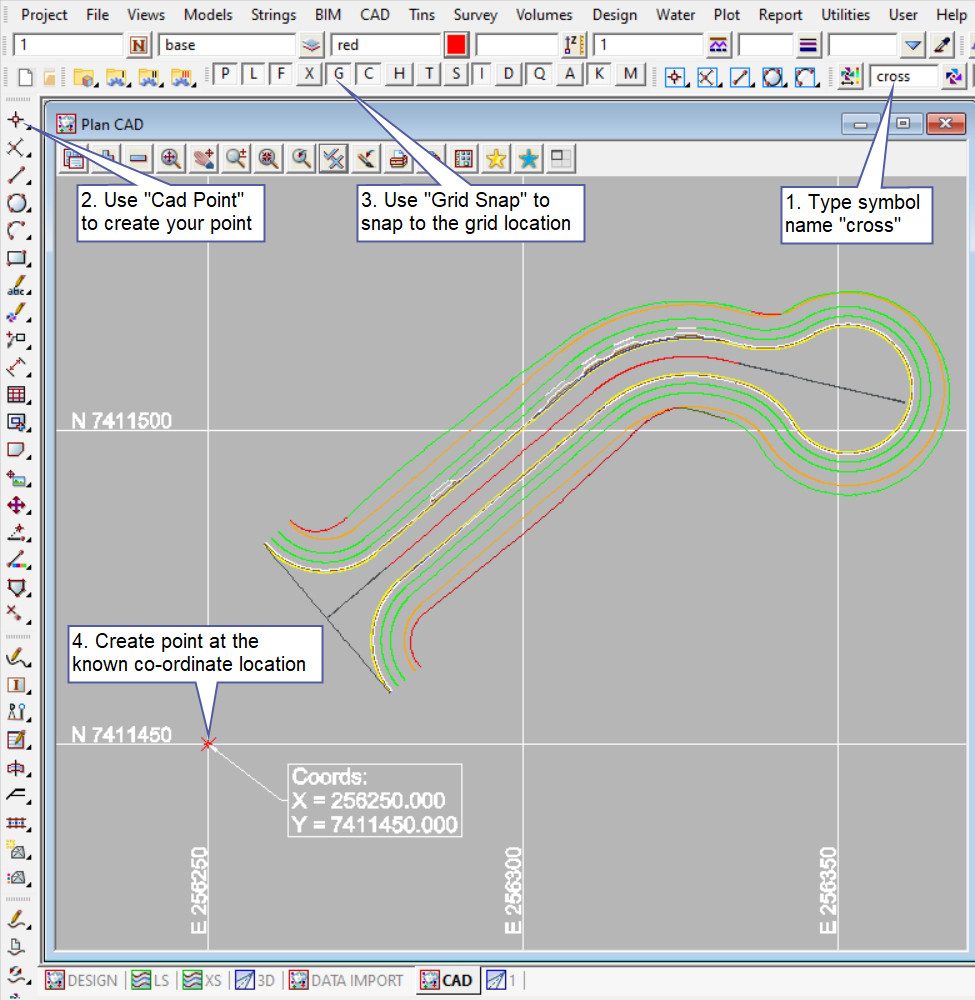Open the symbol chooser beside cross field
This screenshot has height=1000, width=975.
pyautogui.click(x=954, y=76)
